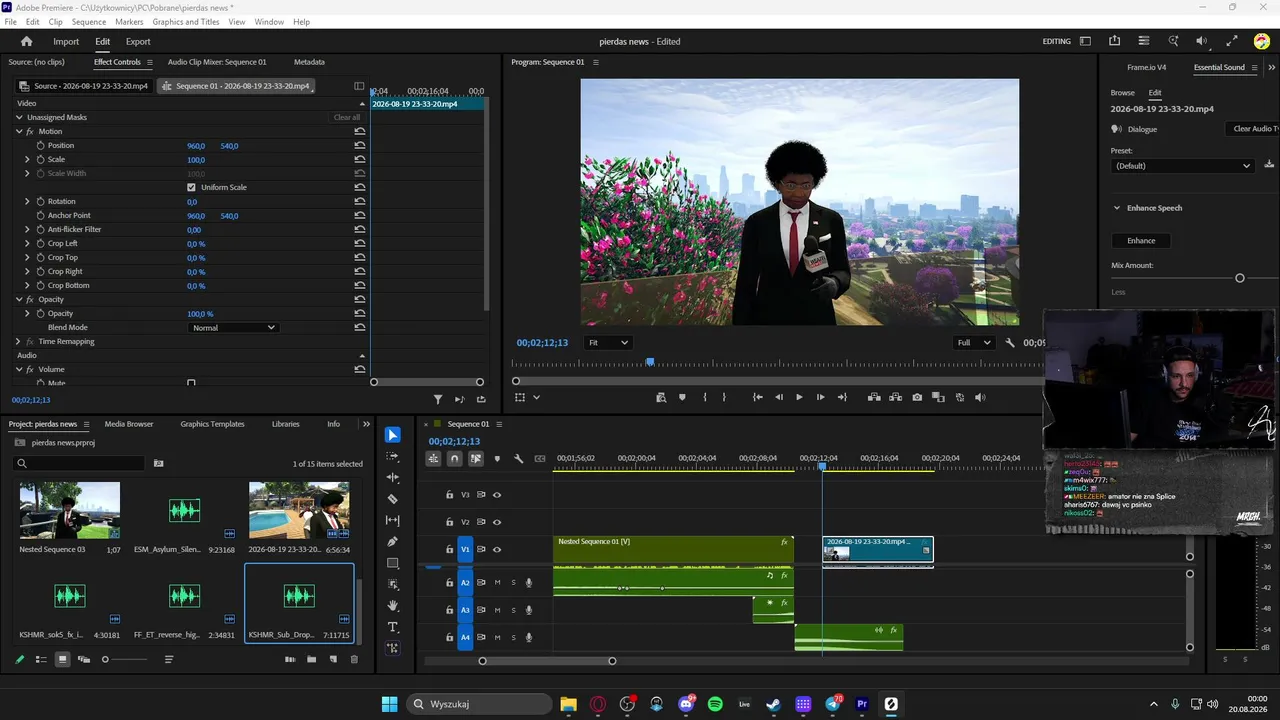Select the Ripple Edit tool
Screen dimensions: 1280x720
coord(393,478)
